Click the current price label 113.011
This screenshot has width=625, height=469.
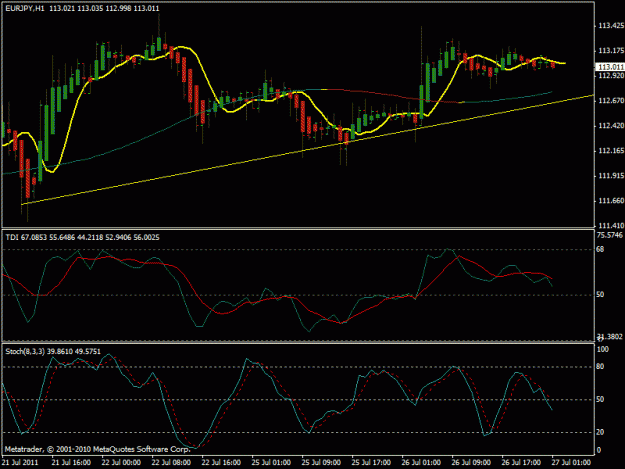click(x=611, y=67)
